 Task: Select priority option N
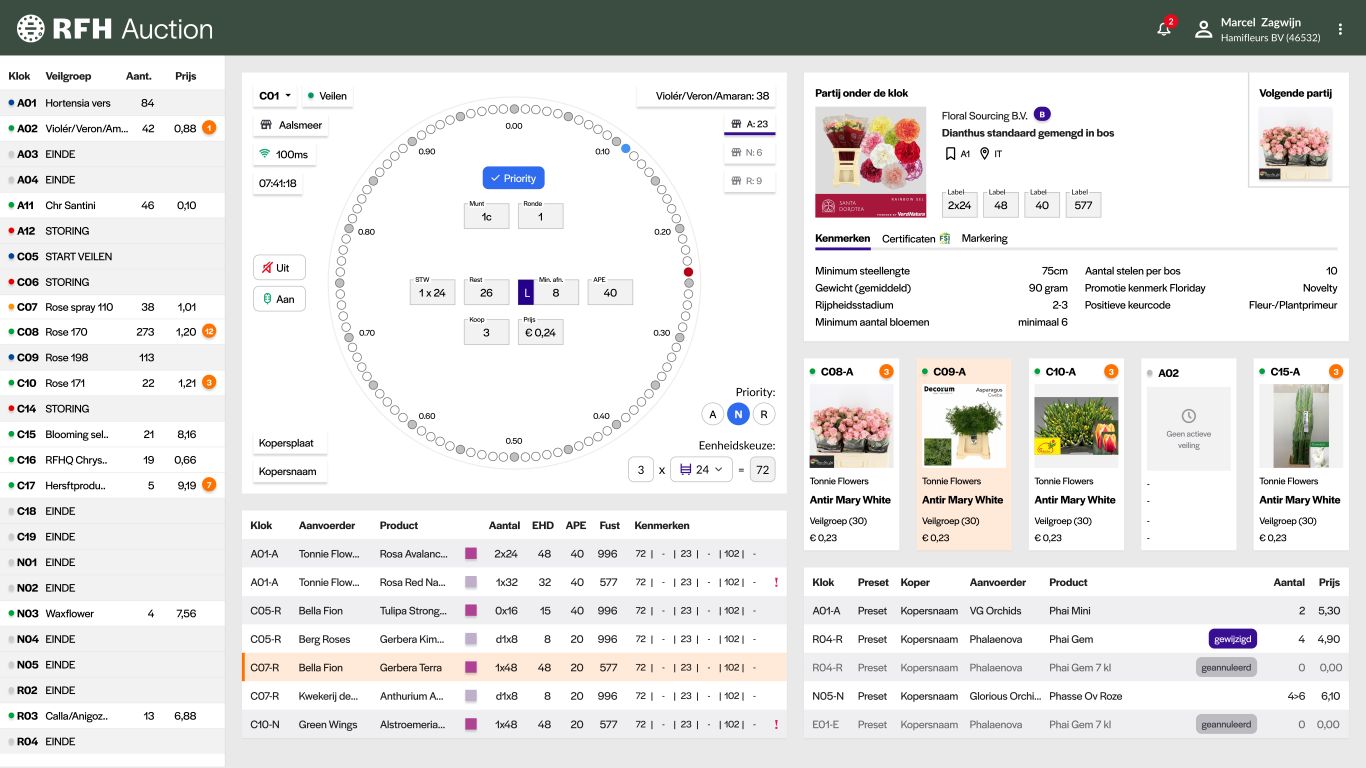(x=738, y=414)
